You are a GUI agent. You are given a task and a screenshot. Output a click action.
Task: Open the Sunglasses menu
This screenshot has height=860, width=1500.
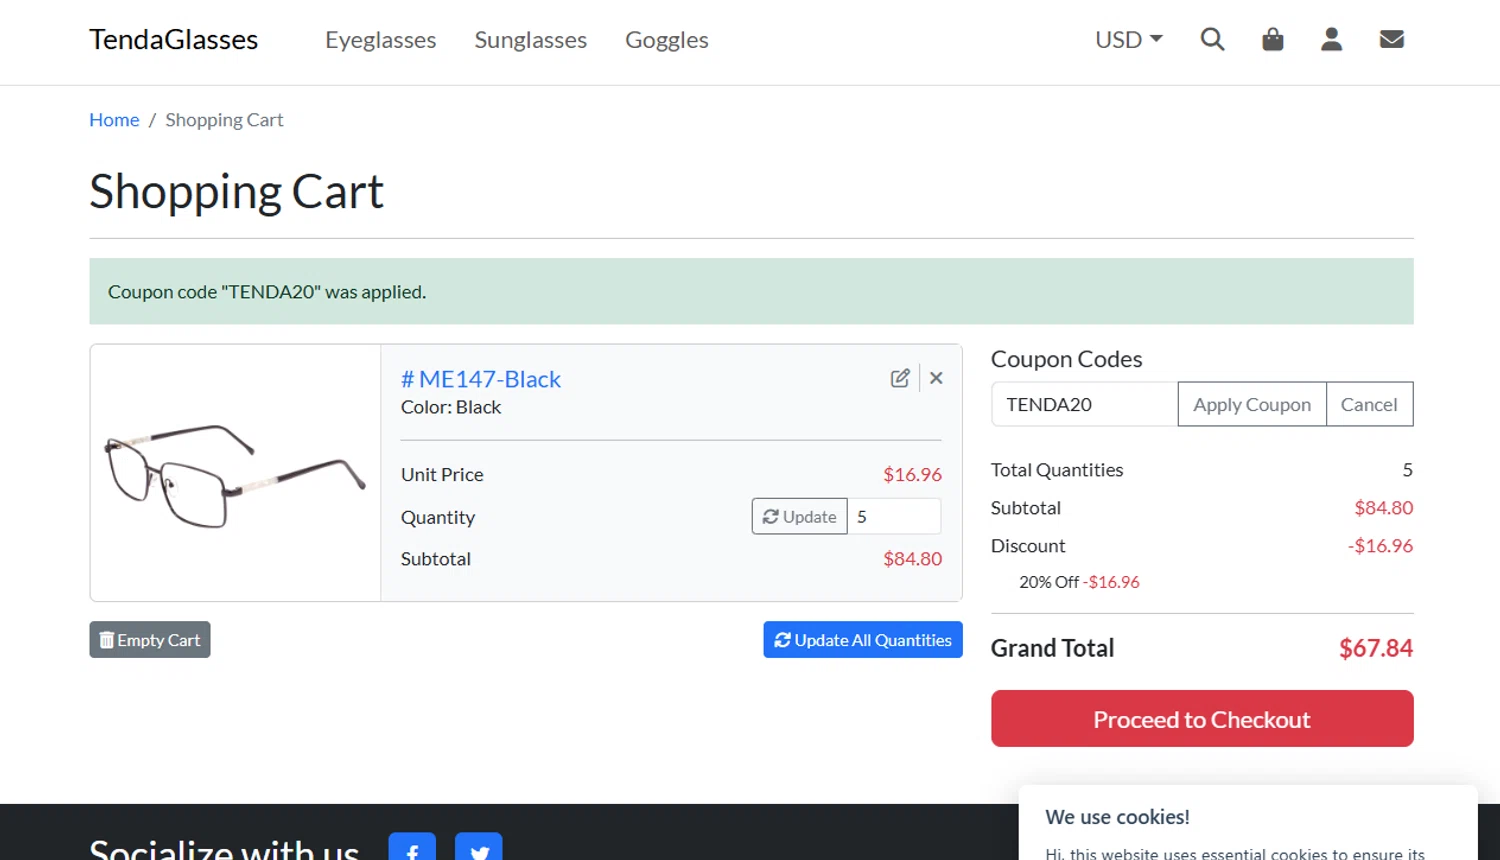point(531,40)
